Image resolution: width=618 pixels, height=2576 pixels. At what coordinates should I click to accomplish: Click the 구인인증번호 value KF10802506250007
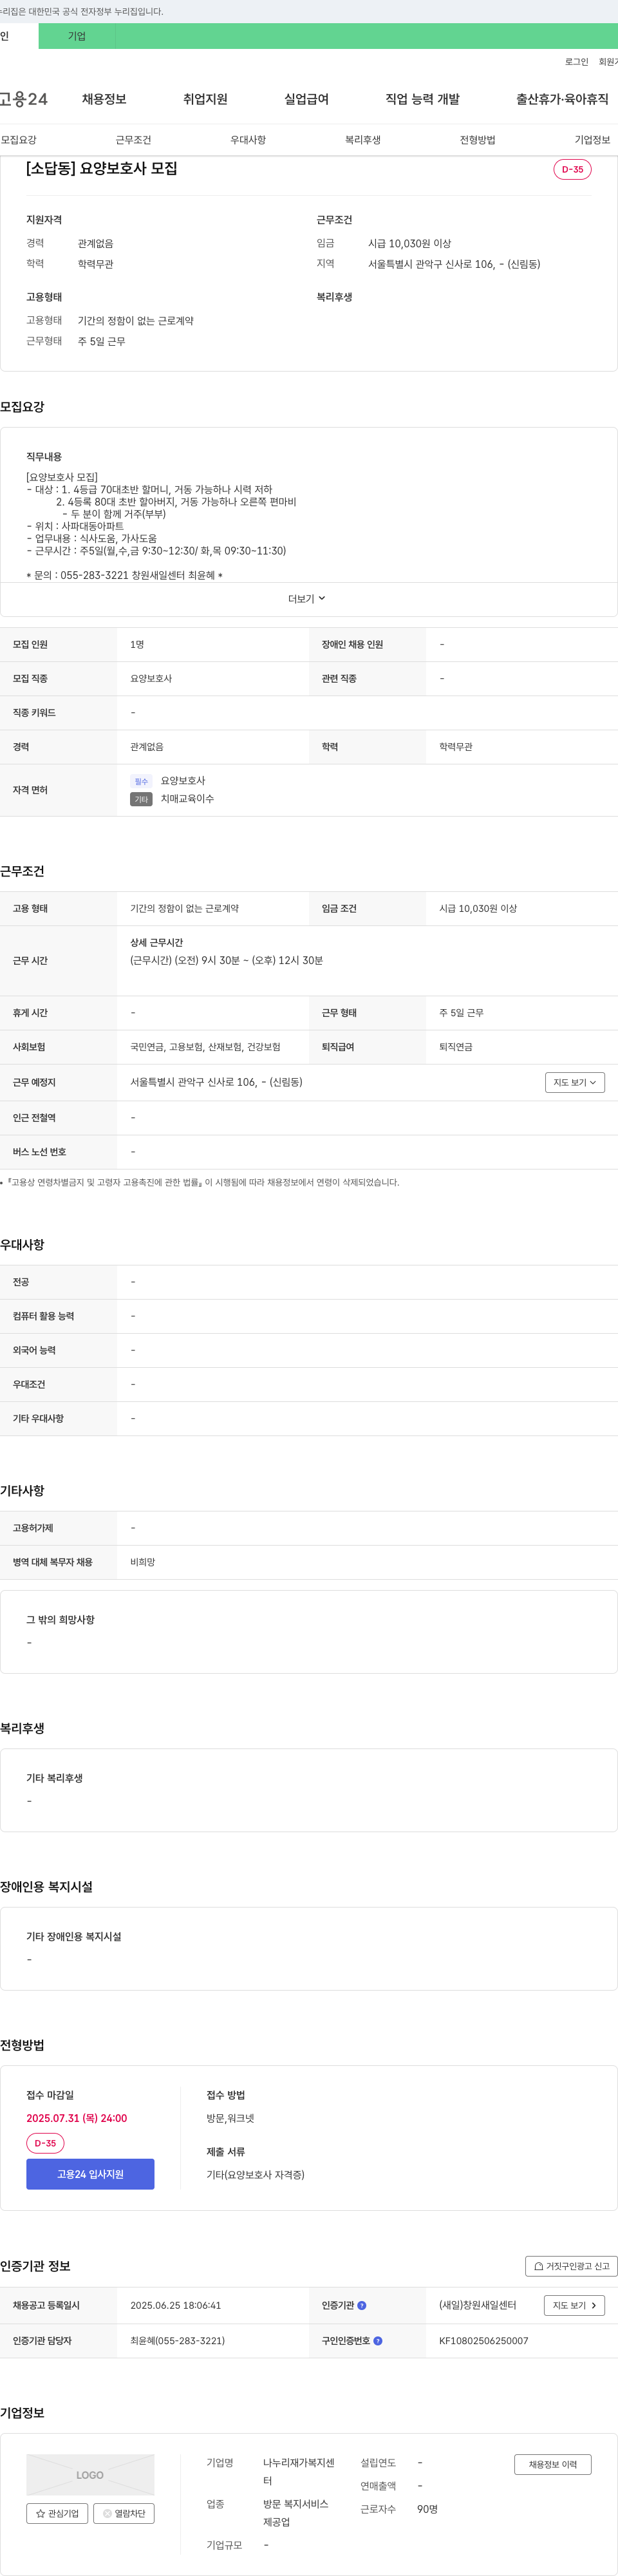coord(484,2341)
